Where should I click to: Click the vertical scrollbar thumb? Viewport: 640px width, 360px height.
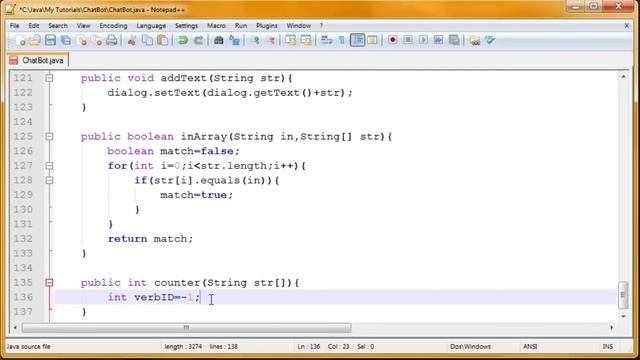point(623,295)
